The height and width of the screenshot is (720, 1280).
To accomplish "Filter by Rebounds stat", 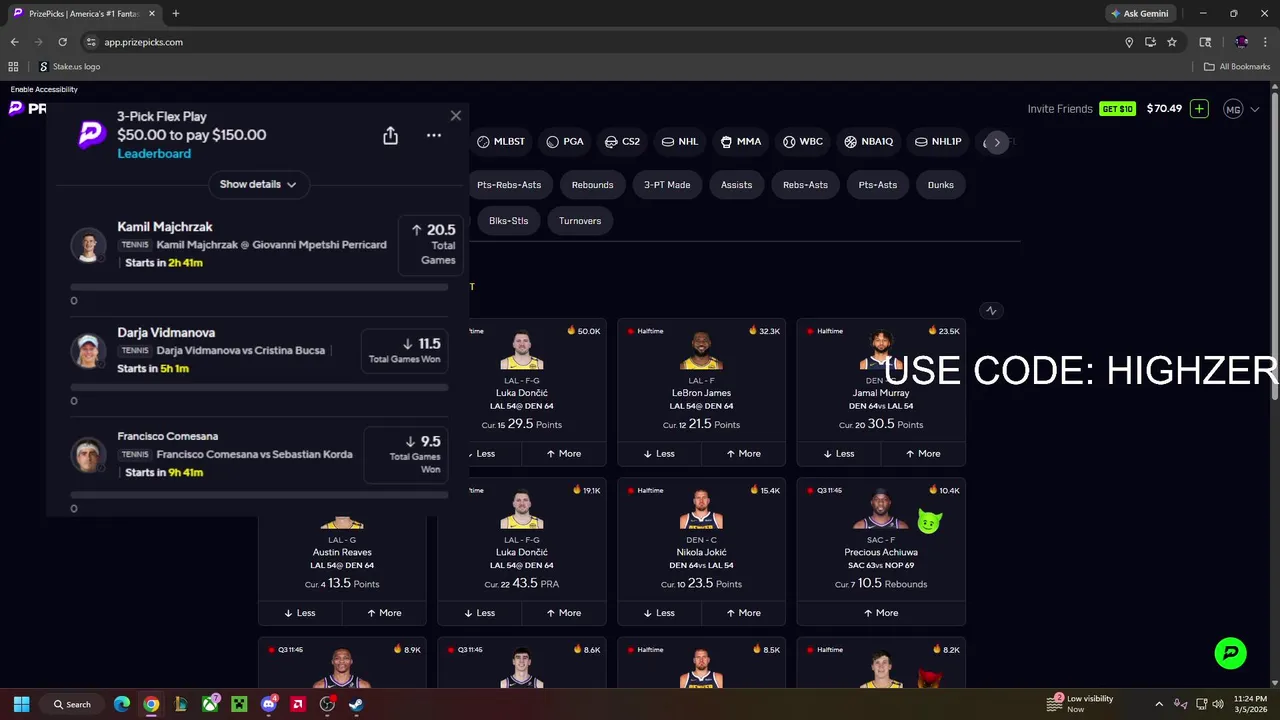I will pos(592,185).
